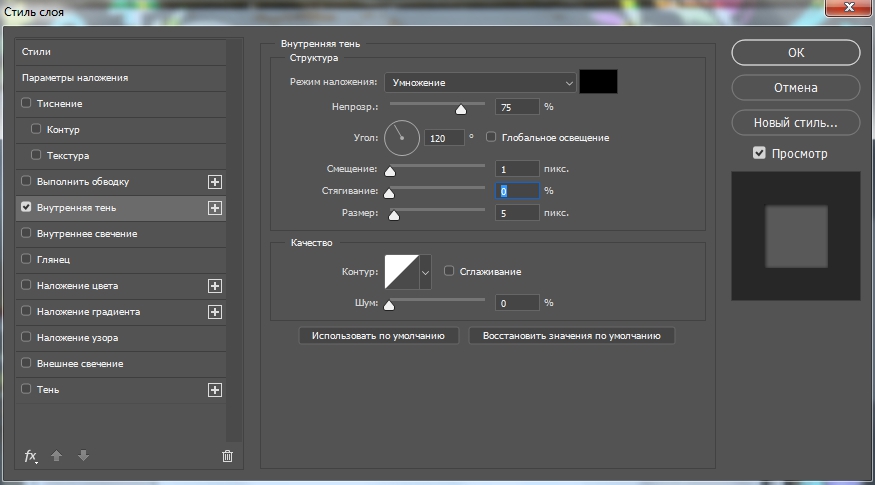The height and width of the screenshot is (485, 875).
Task: Open the Стили section
Action: tap(121, 51)
